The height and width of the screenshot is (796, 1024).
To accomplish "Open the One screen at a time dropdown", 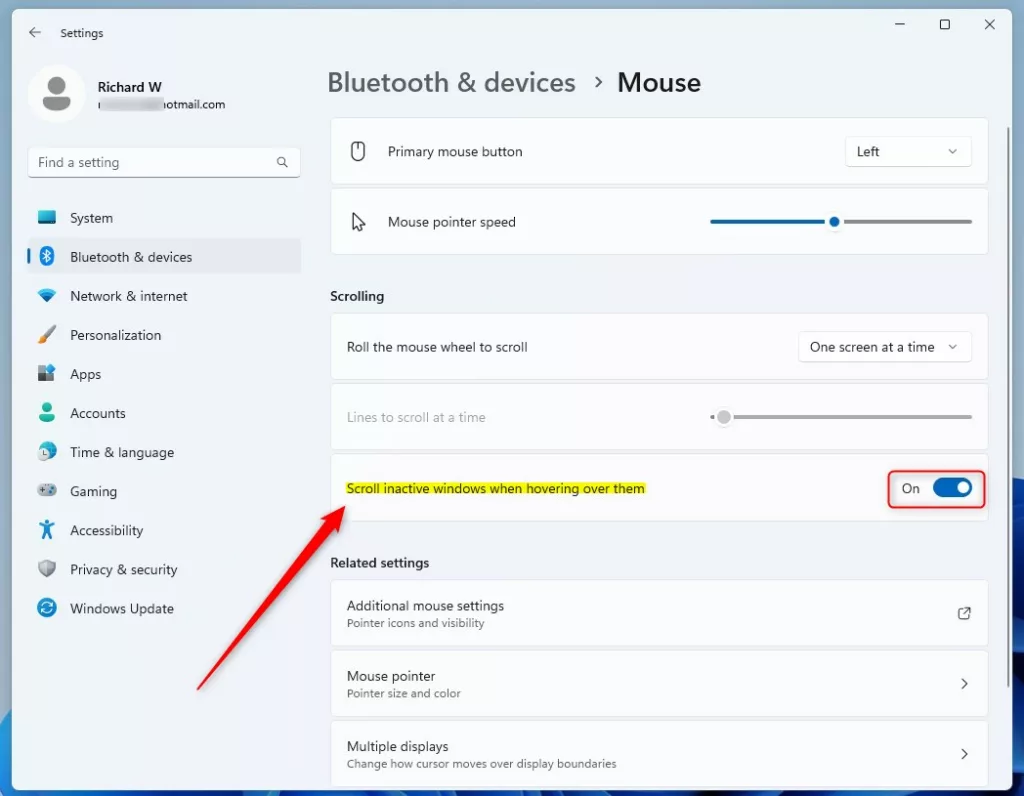I will tap(884, 347).
